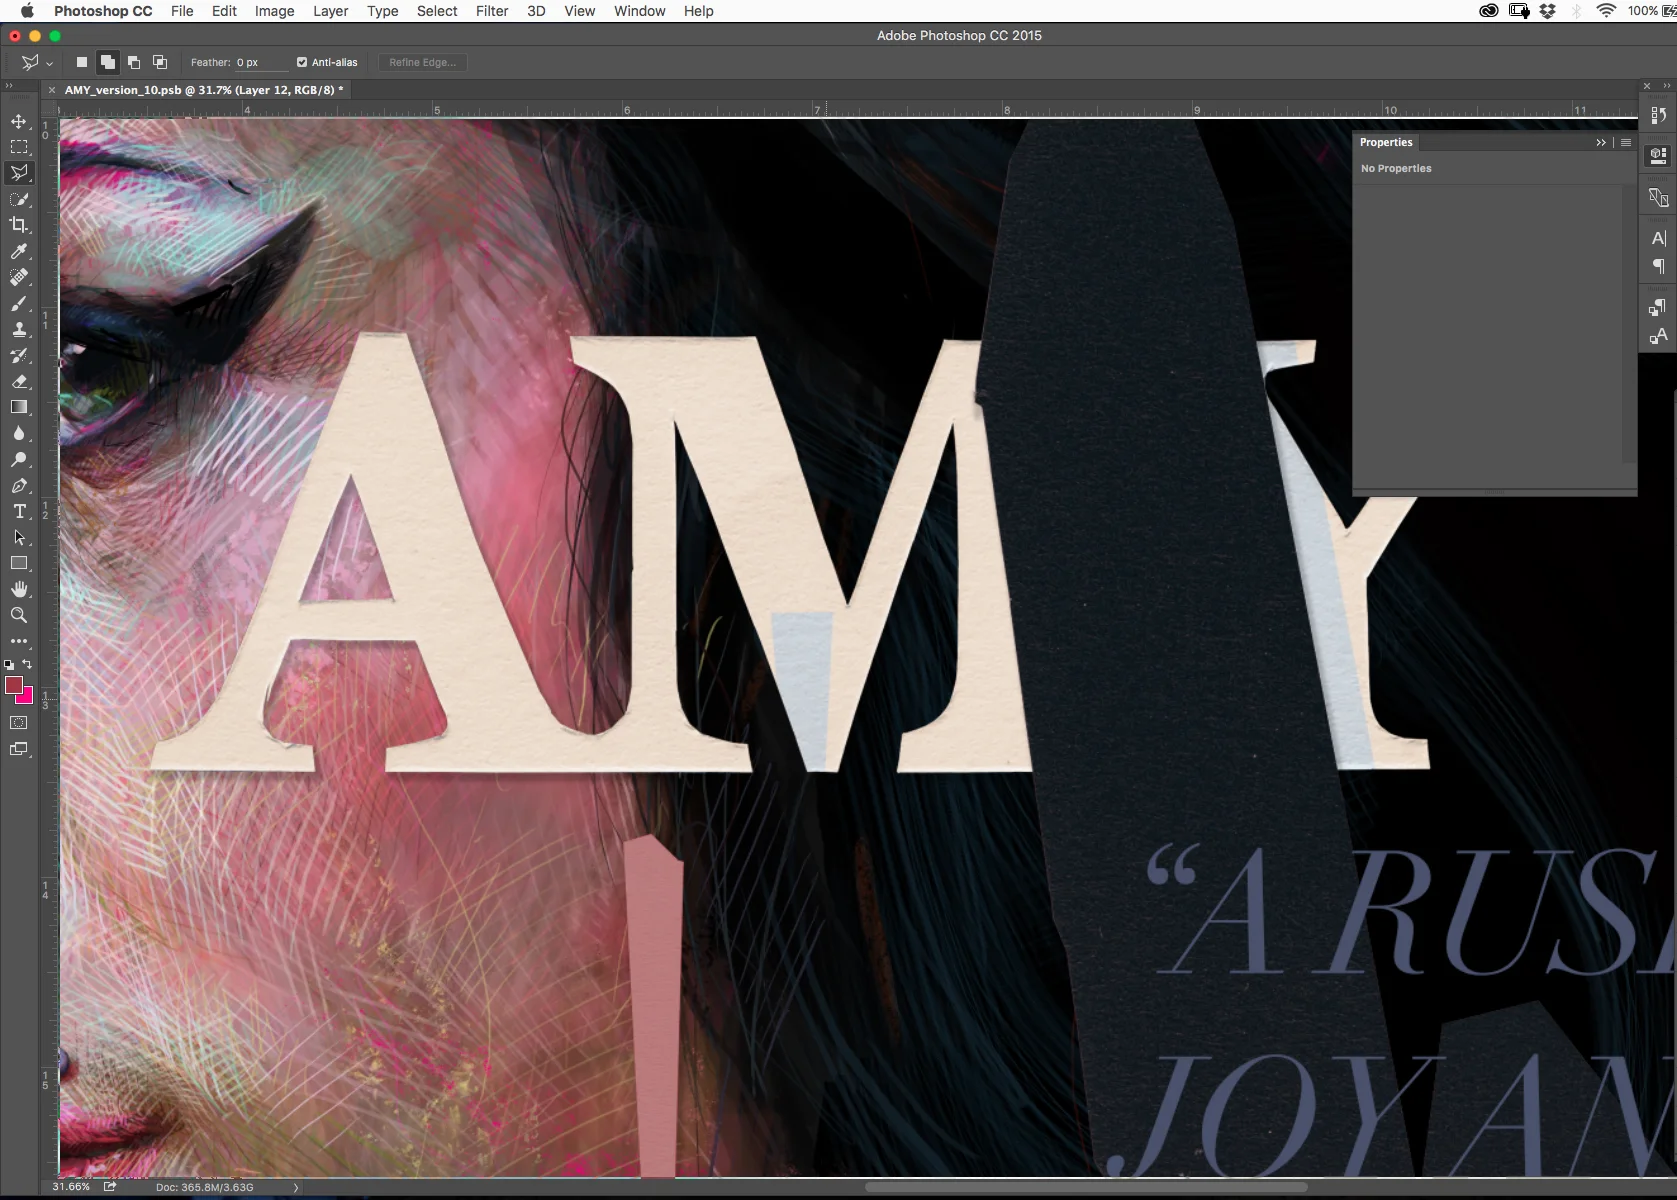Select the Hand tool
This screenshot has width=1677, height=1200.
click(19, 589)
